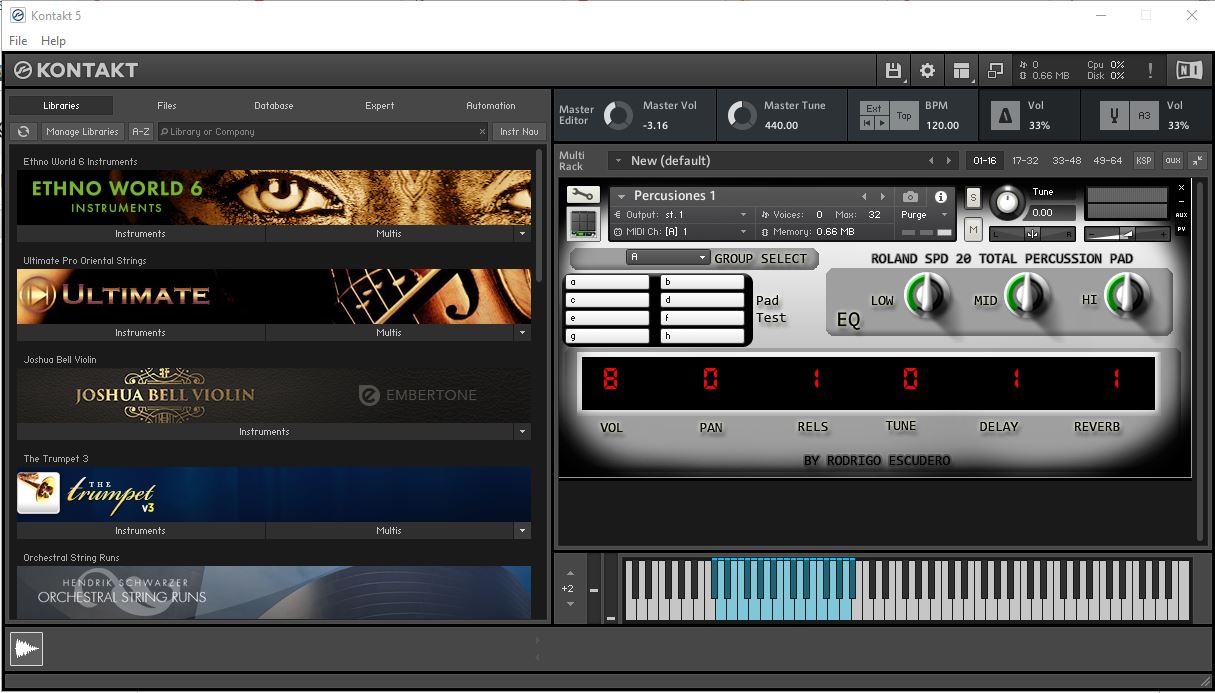Image resolution: width=1215 pixels, height=693 pixels.
Task: Show multi rack page 17-32
Action: click(1025, 160)
